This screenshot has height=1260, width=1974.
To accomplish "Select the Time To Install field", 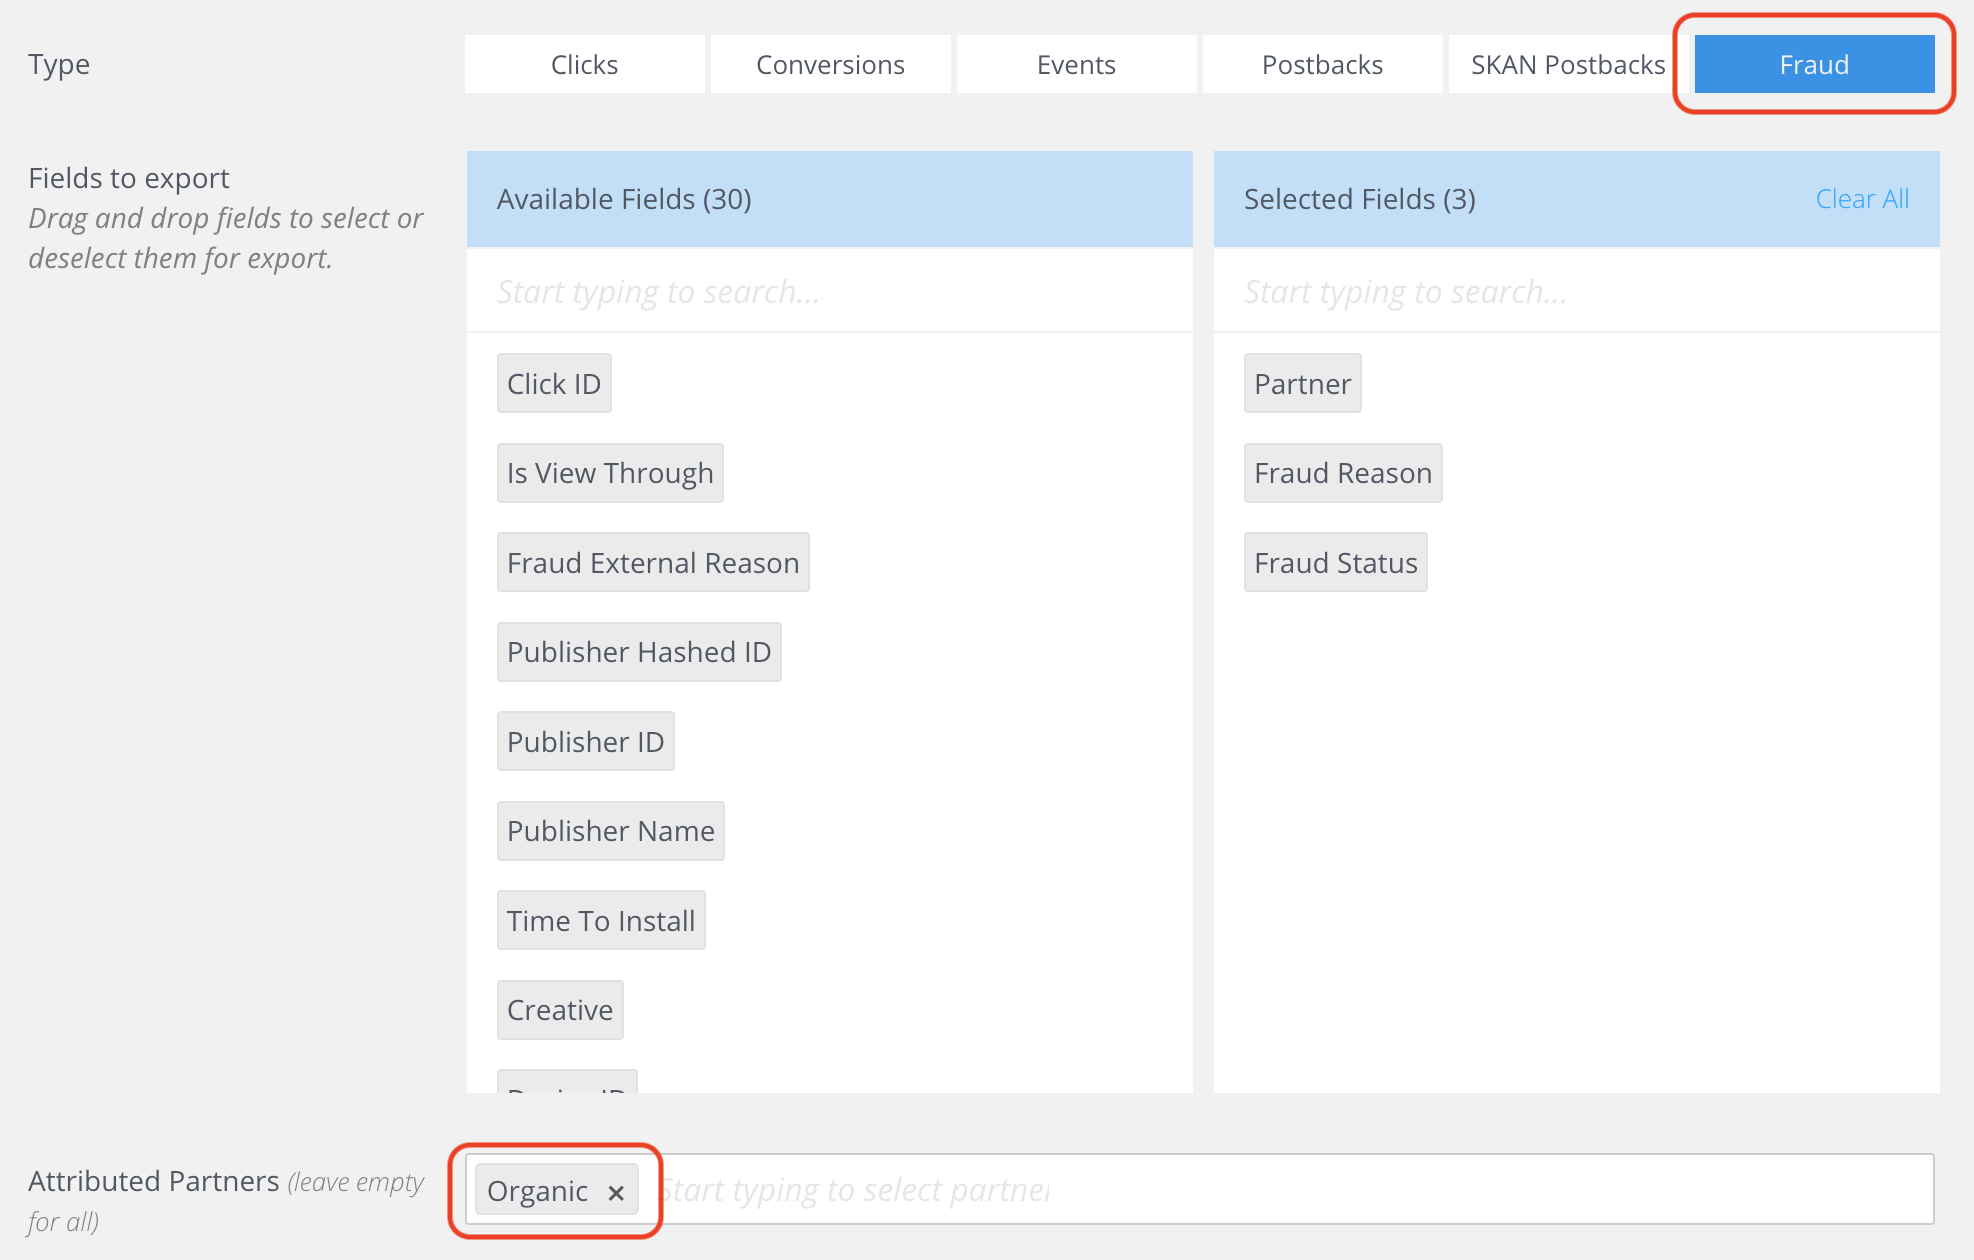I will (601, 921).
